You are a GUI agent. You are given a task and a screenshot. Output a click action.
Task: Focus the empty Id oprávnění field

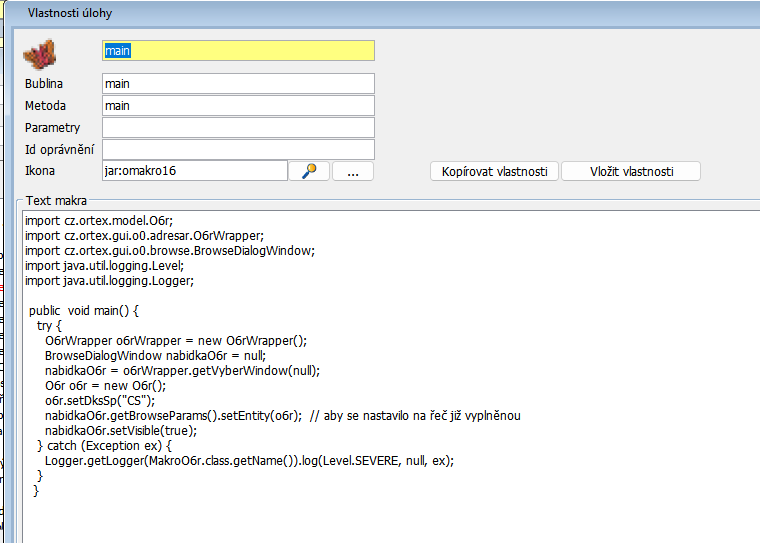[x=238, y=150]
